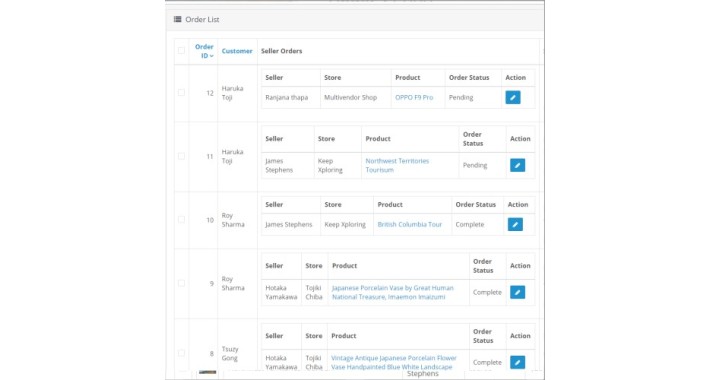Check the box for order 9

point(181,283)
